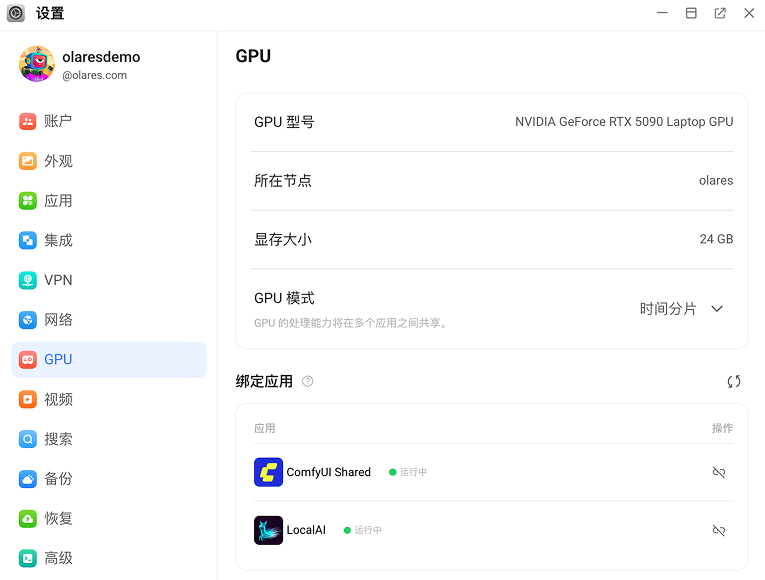Go to the 高级 settings page
The width and height of the screenshot is (765, 580).
(x=108, y=559)
